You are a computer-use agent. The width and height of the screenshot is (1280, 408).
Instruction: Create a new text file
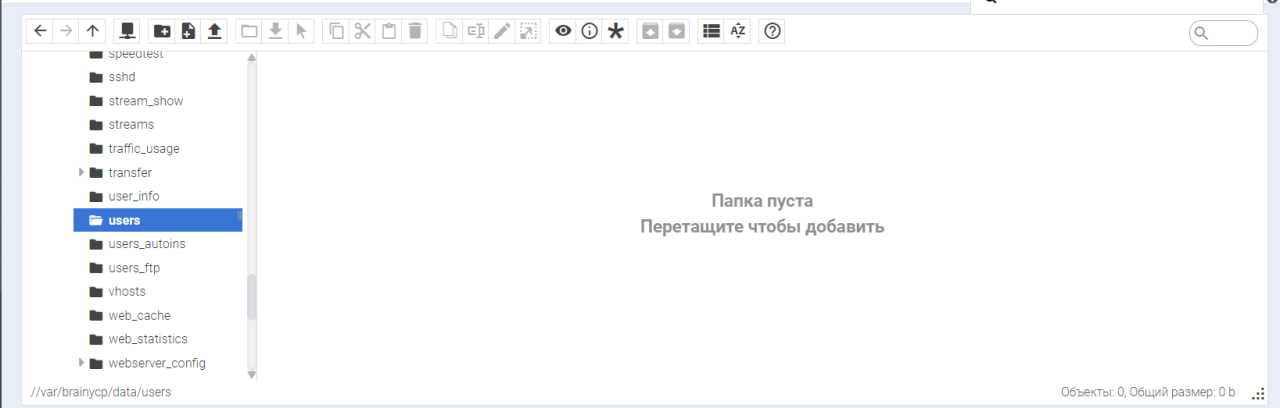[x=188, y=31]
